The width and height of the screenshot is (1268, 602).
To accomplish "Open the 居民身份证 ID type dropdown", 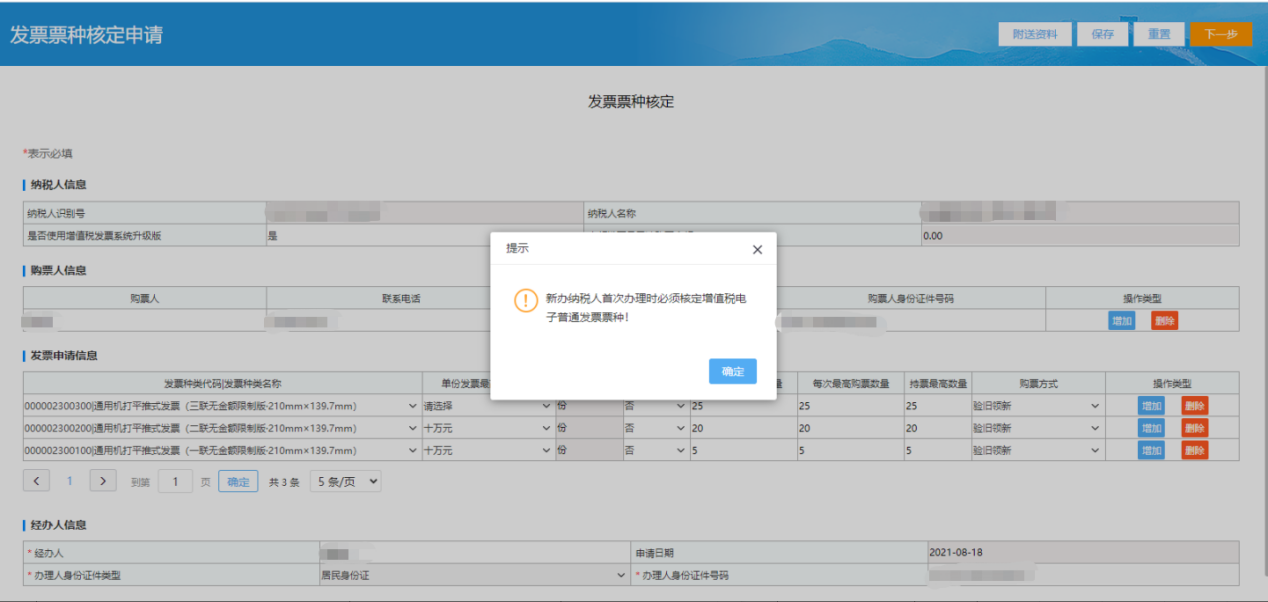I will [472, 576].
